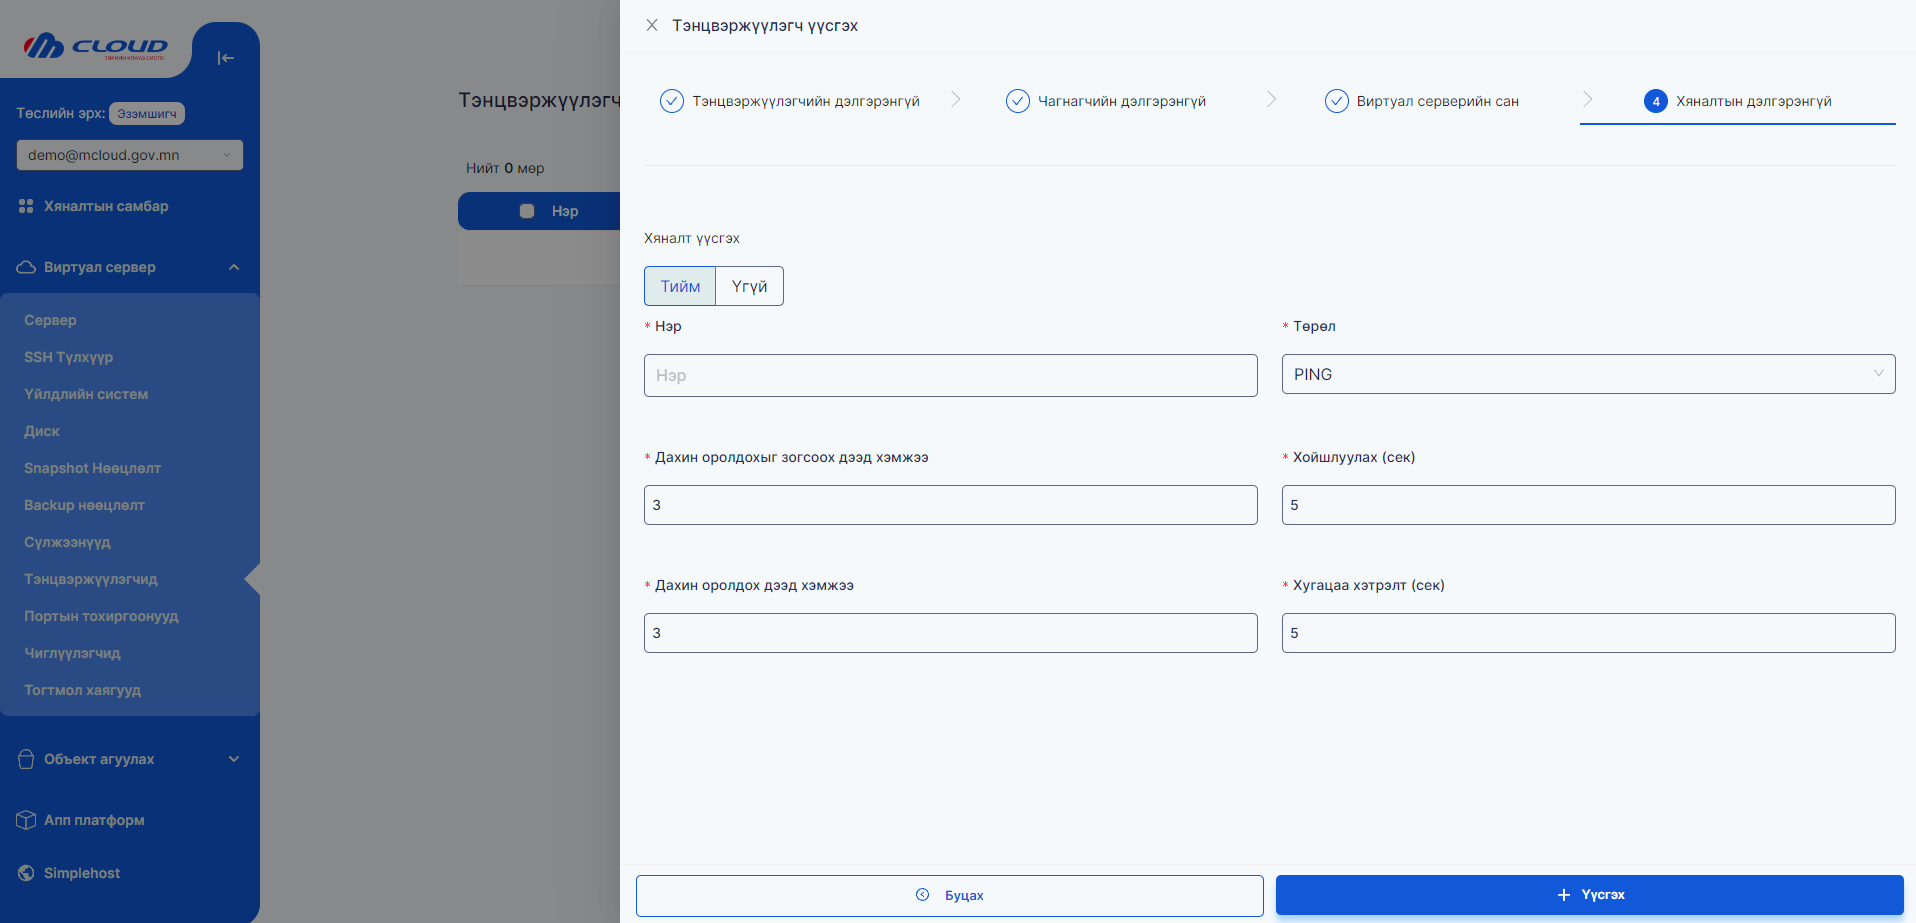Click the Simplehost globe icon
1916x923 pixels.
pos(26,873)
